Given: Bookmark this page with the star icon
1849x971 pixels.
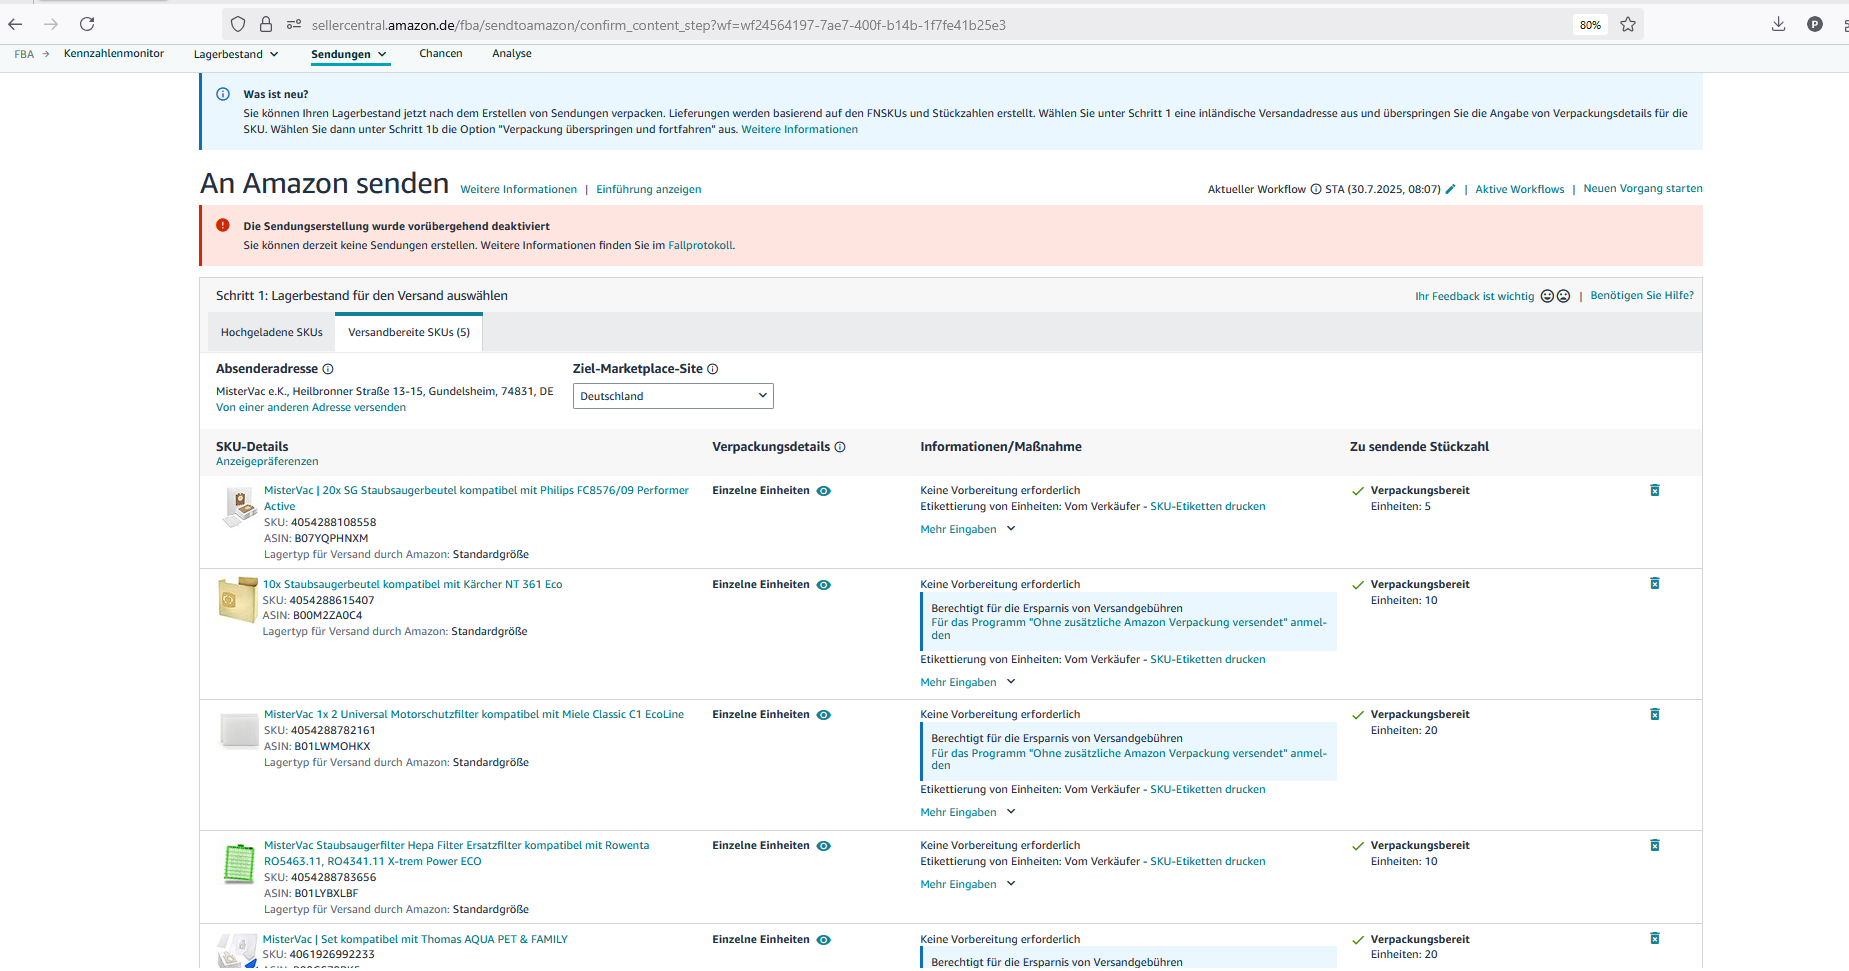Looking at the screenshot, I should [1628, 24].
